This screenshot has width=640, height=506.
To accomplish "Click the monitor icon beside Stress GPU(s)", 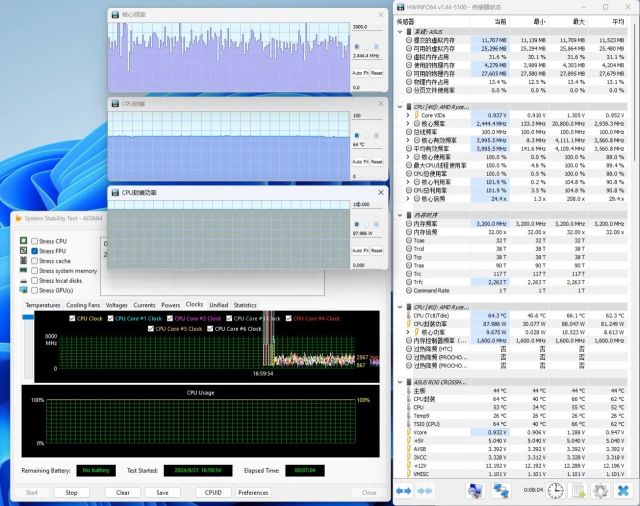I will pyautogui.click(x=24, y=290).
